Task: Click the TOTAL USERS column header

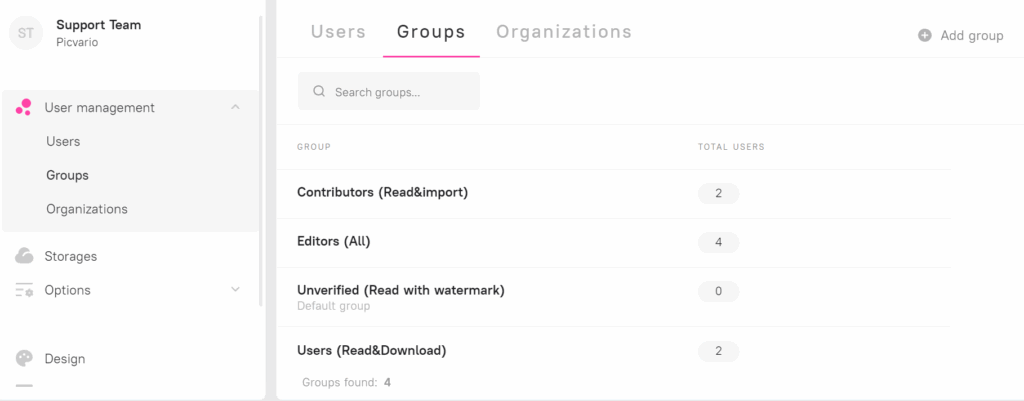Action: 731,147
